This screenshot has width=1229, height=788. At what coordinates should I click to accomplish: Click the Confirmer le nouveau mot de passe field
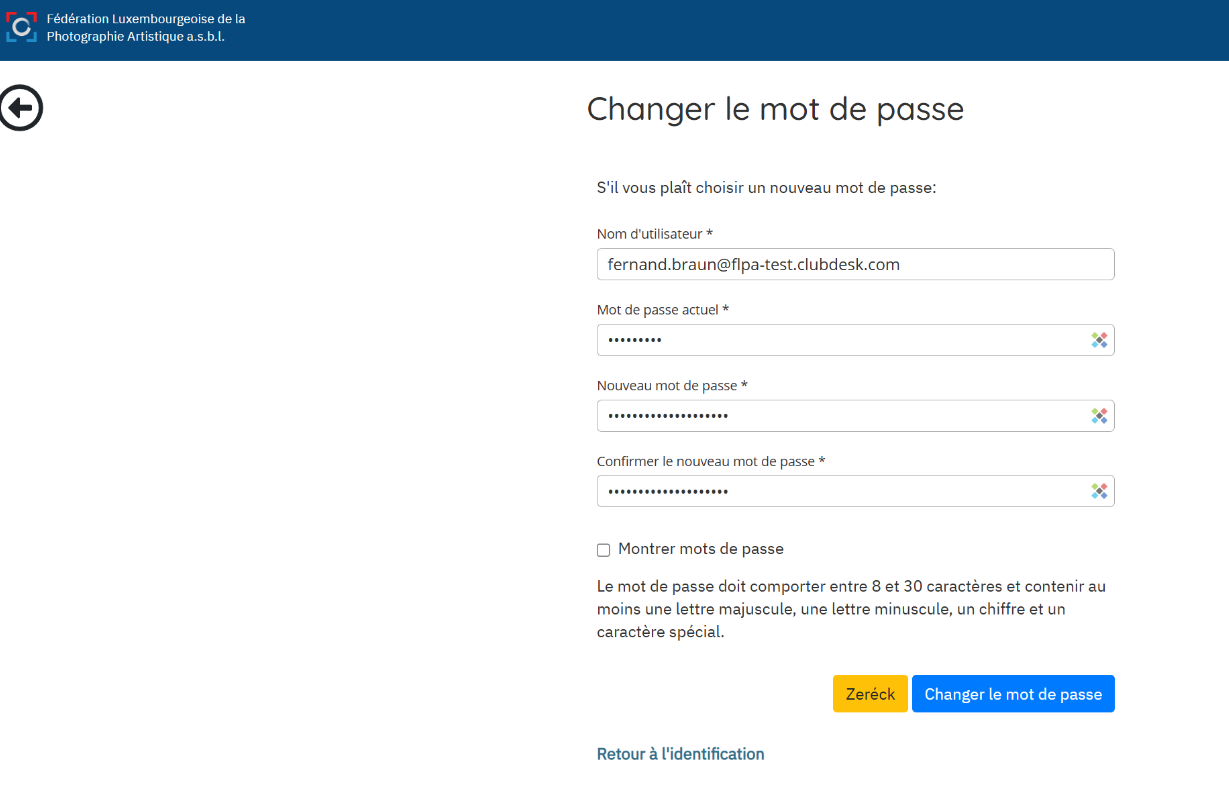click(840, 491)
